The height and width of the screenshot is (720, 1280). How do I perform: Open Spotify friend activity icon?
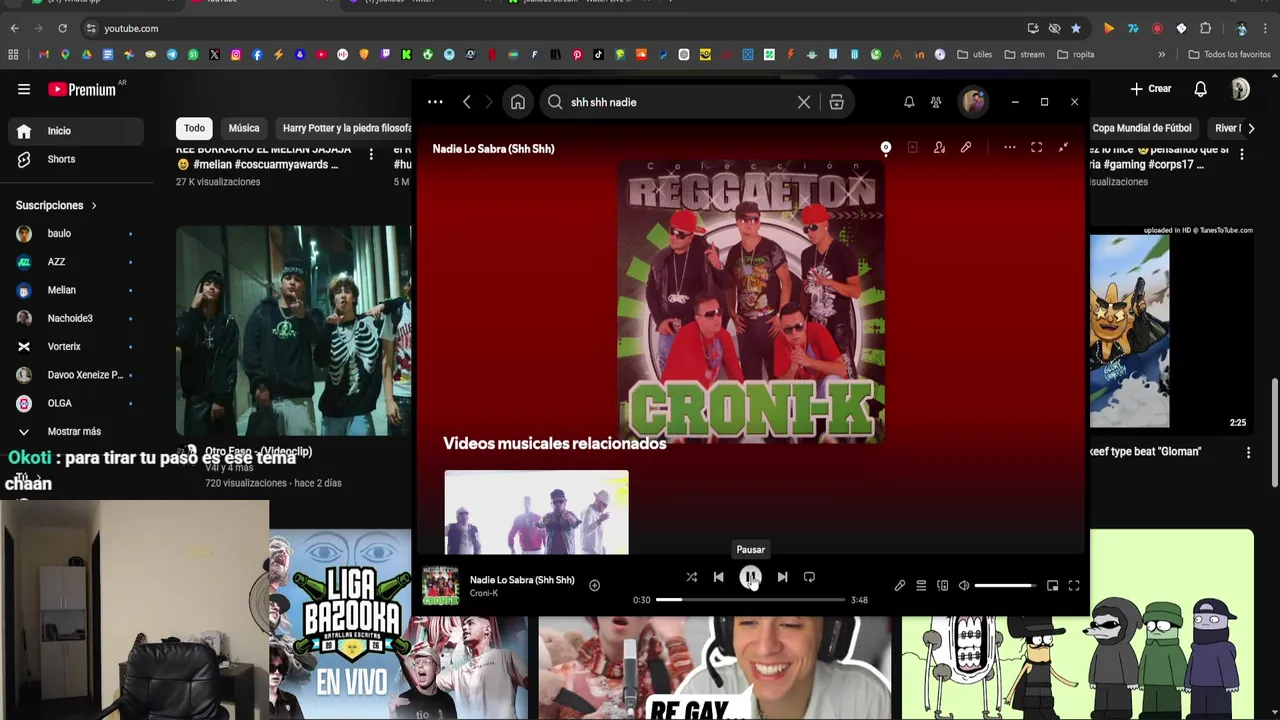[x=936, y=102]
